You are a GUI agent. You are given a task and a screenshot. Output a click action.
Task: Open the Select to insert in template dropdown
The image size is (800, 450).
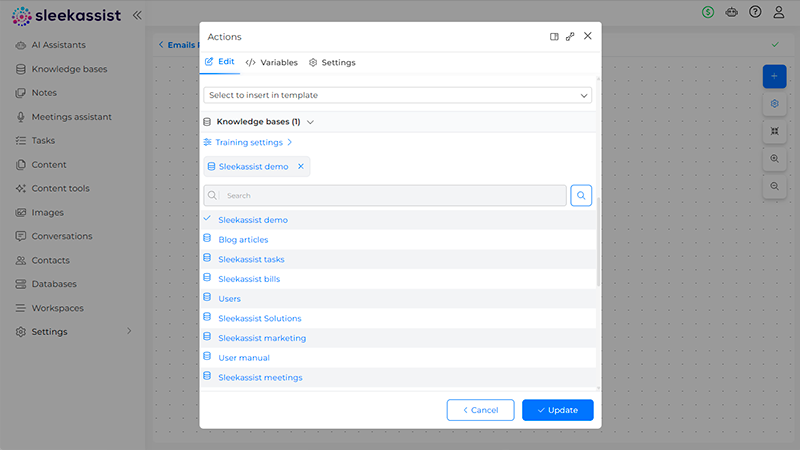[397, 95]
